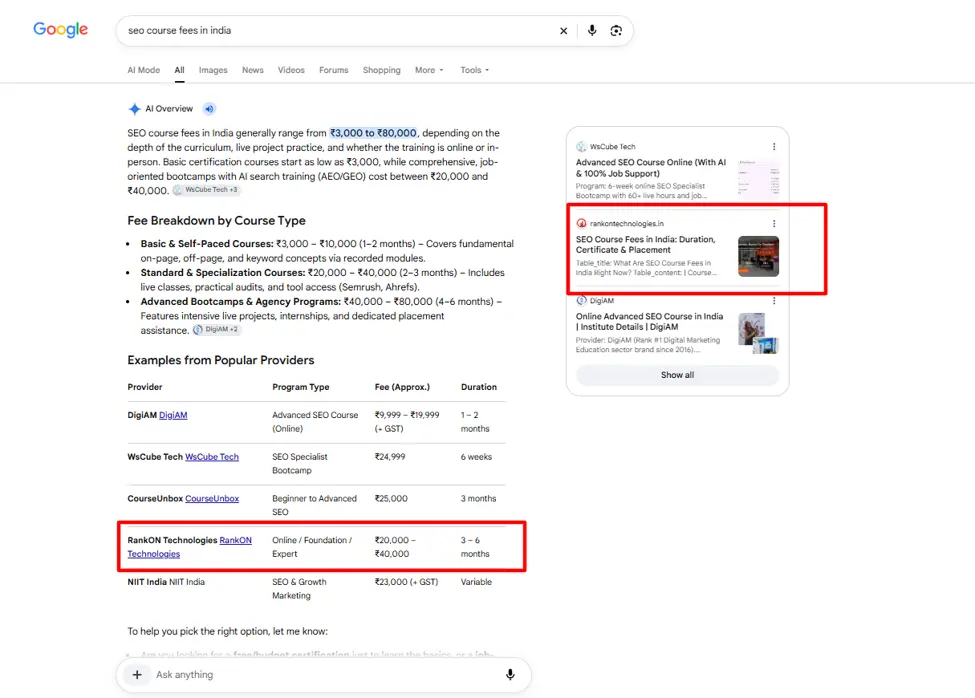
Task: Open the CourseUnbox link in table
Action: pyautogui.click(x=212, y=498)
